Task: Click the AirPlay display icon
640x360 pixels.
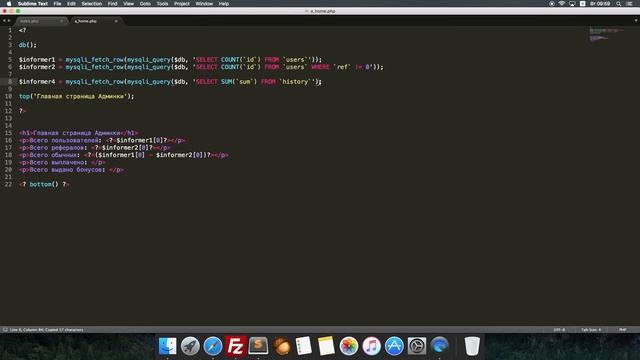Action: [572, 4]
